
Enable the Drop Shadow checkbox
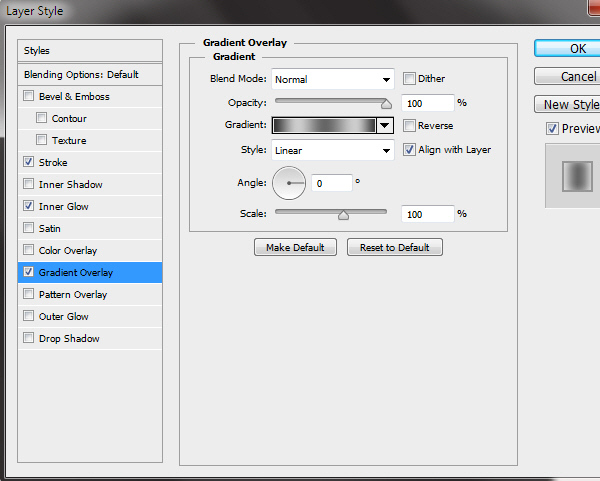(28, 339)
